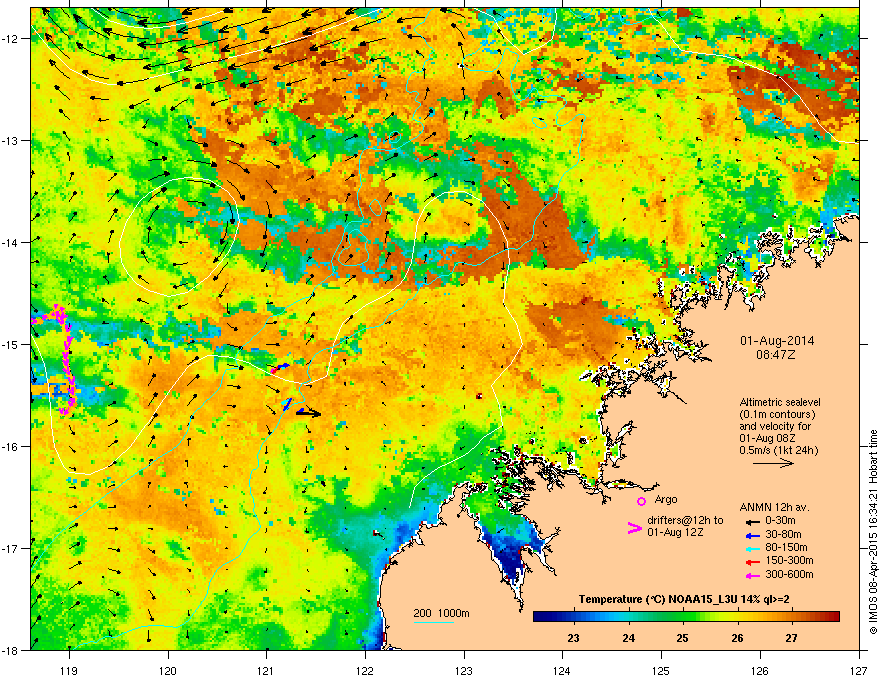Image resolution: width=880 pixels, height=680 pixels.
Task: Click the colorbar value 25
Action: (682, 638)
